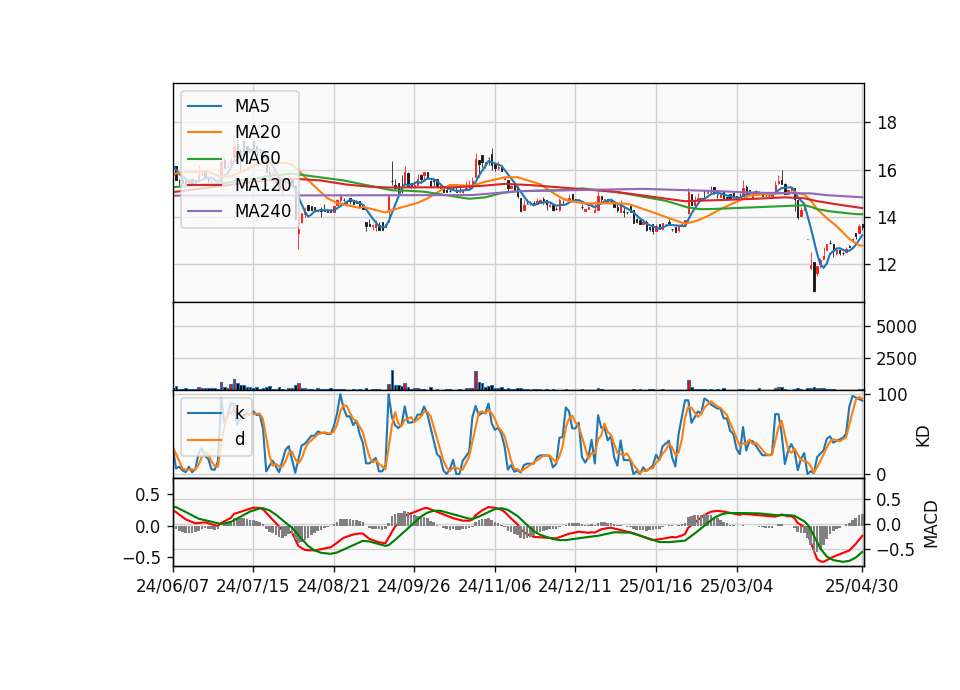Click the 25/01/16 date label
This screenshot has width=960, height=690.
tap(656, 586)
